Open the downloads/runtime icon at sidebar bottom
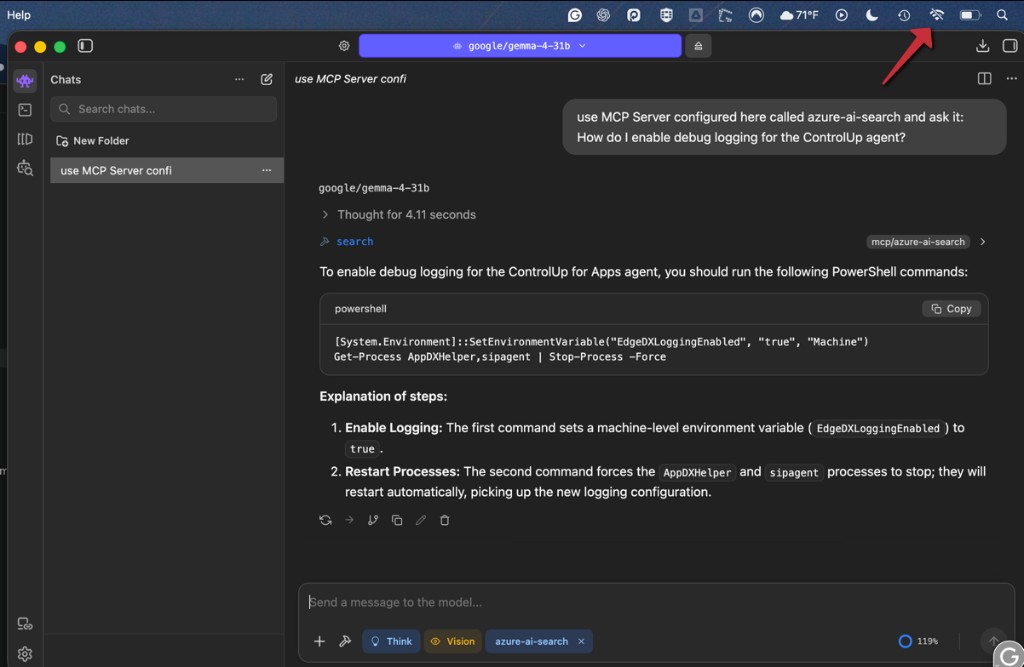1024x667 pixels. 25,624
